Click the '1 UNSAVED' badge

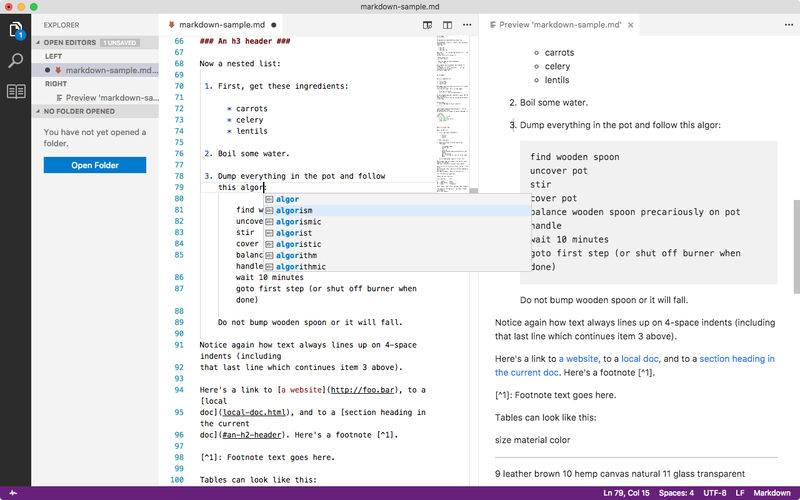120,43
